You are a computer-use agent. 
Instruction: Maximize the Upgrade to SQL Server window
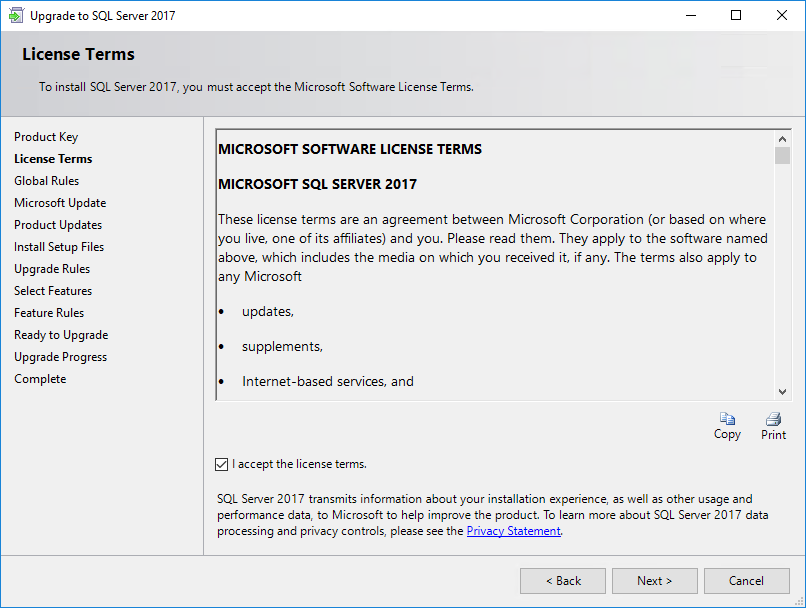pyautogui.click(x=736, y=15)
